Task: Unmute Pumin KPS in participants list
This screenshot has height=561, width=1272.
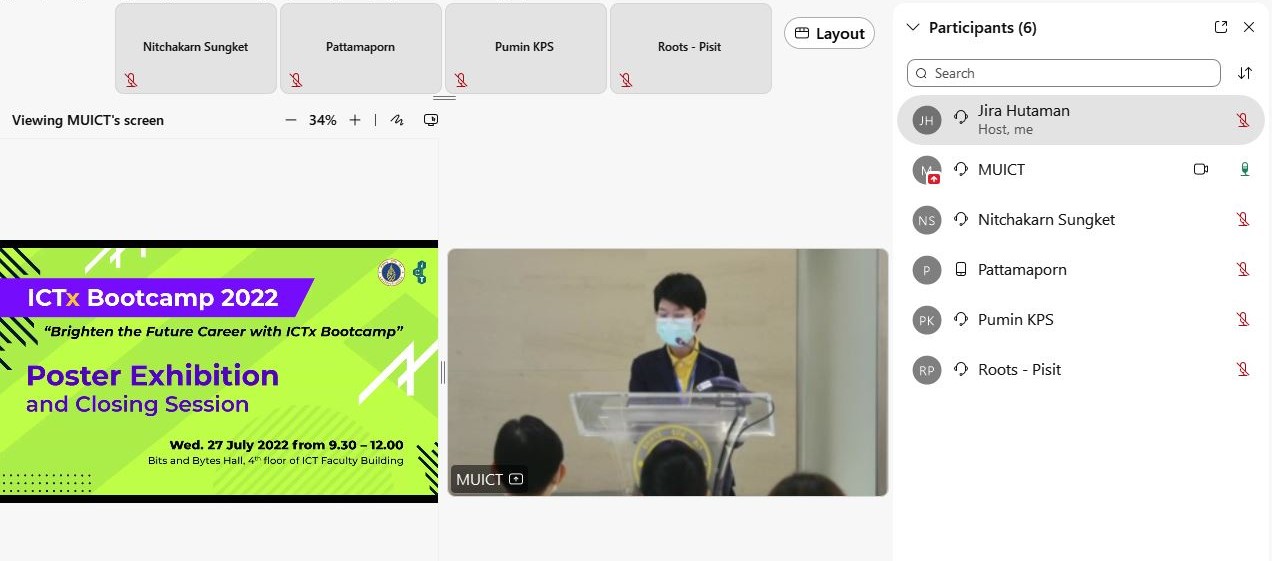Action: [1243, 320]
